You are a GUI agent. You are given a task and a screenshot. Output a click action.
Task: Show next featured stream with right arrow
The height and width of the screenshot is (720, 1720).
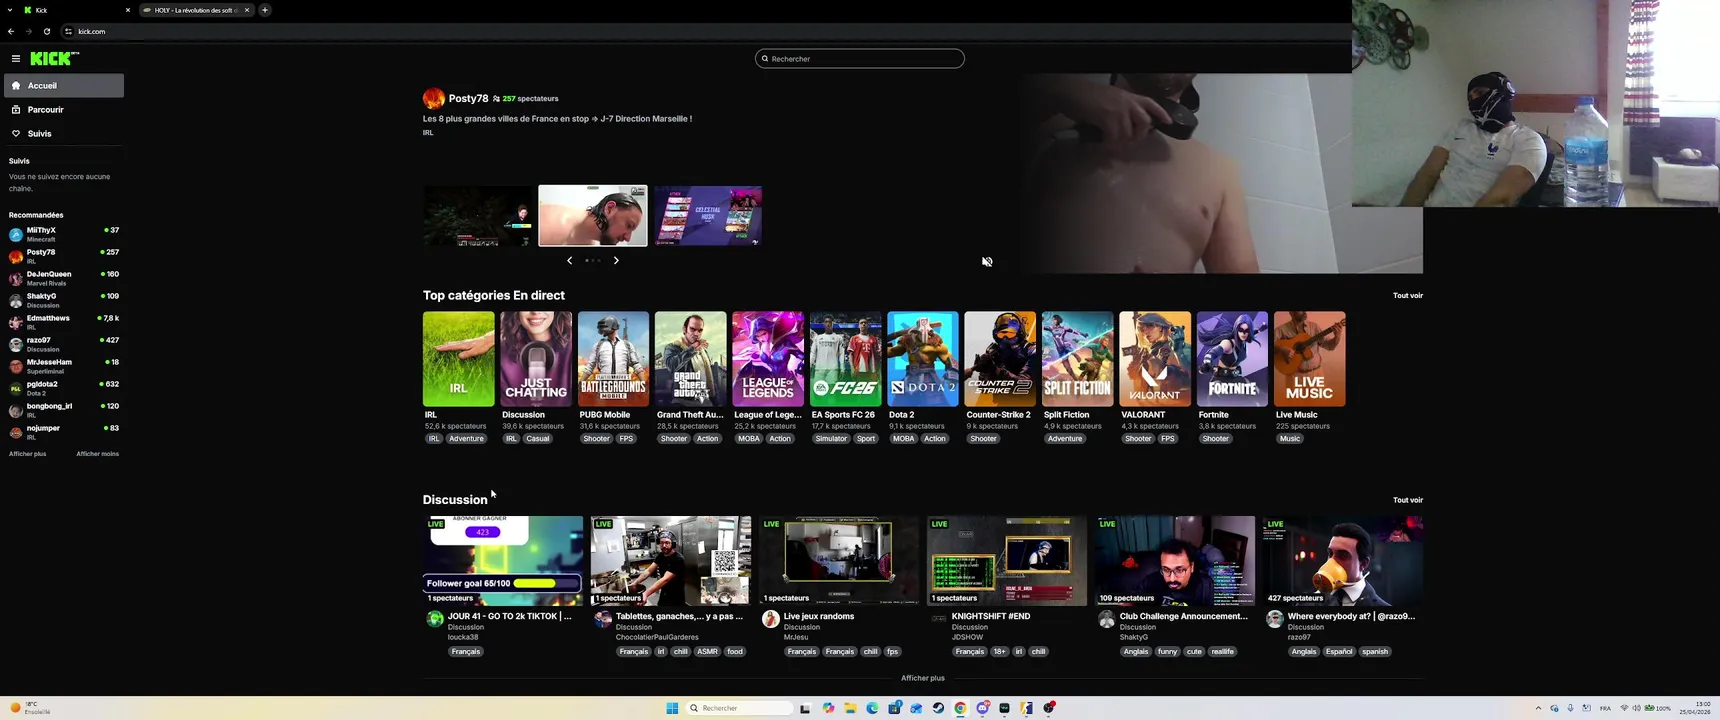pyautogui.click(x=616, y=260)
